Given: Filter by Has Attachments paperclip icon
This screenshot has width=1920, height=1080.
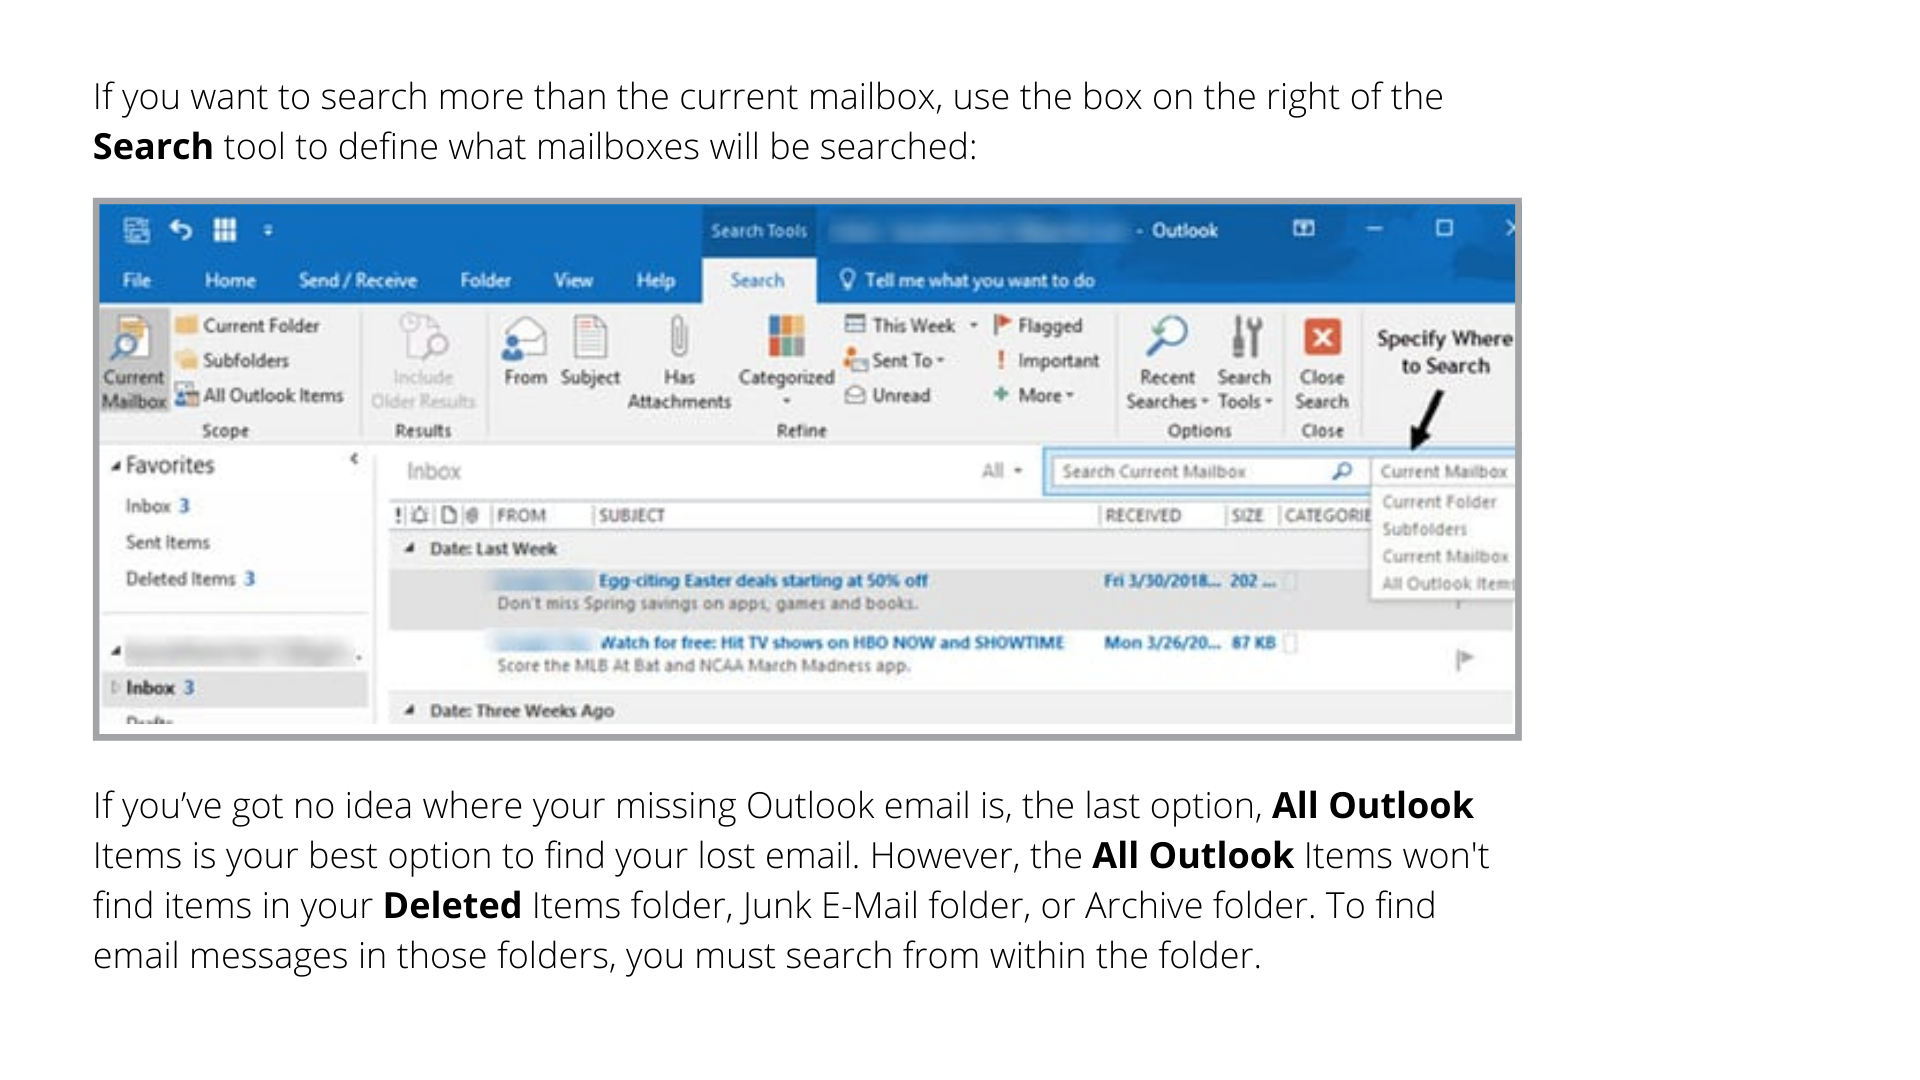Looking at the screenshot, I should [679, 338].
